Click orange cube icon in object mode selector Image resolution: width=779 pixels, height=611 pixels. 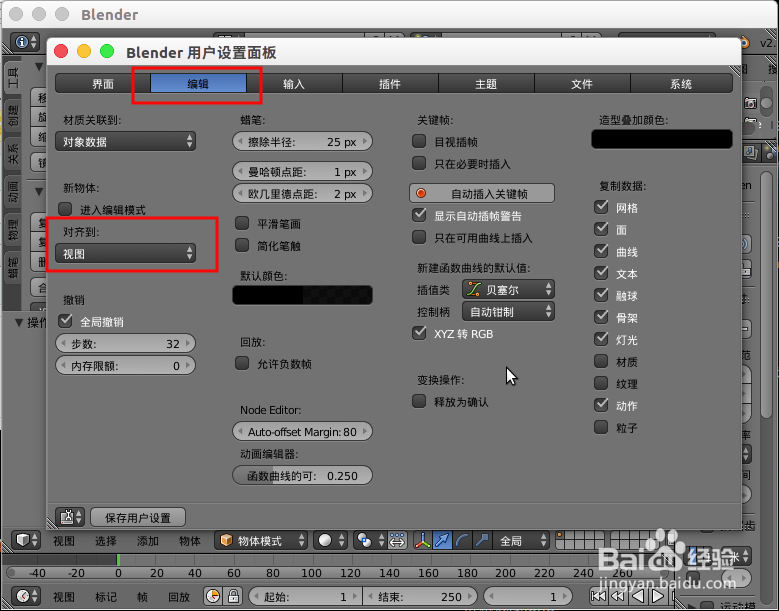point(227,540)
